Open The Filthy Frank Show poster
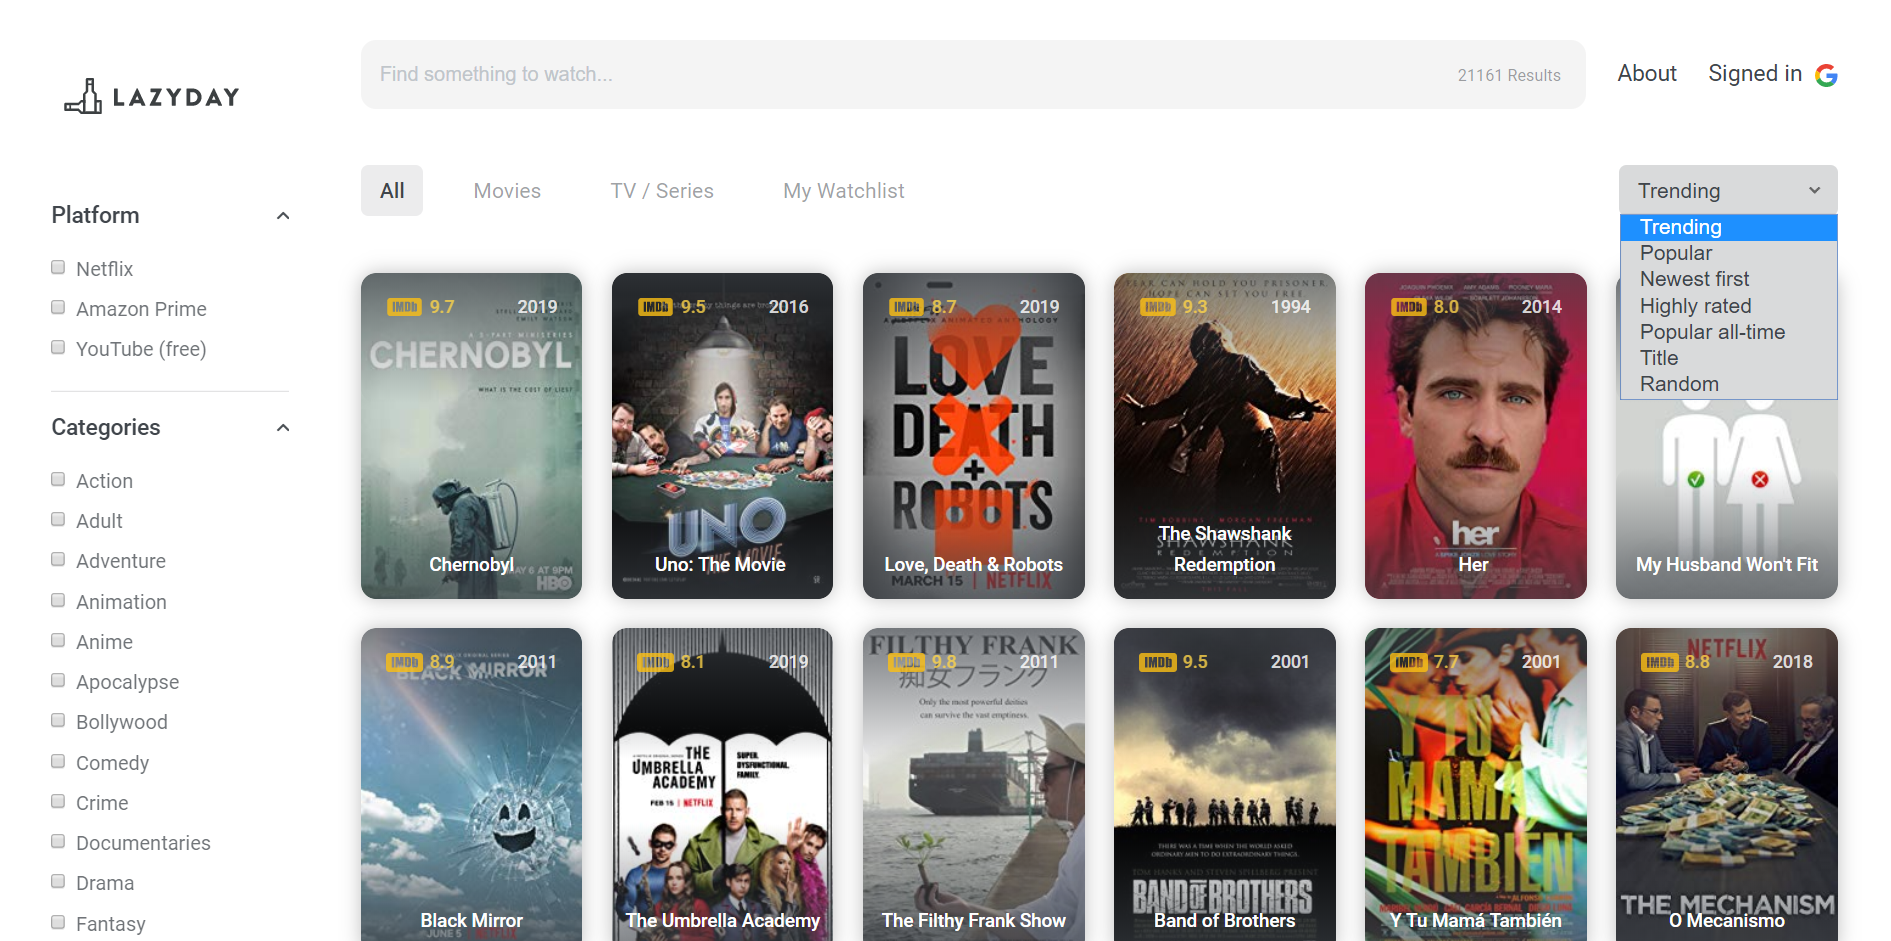This screenshot has height=941, width=1891. point(973,784)
